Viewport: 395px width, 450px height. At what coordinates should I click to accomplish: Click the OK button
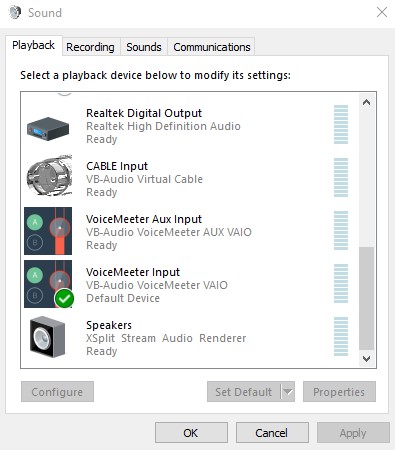pyautogui.click(x=191, y=433)
